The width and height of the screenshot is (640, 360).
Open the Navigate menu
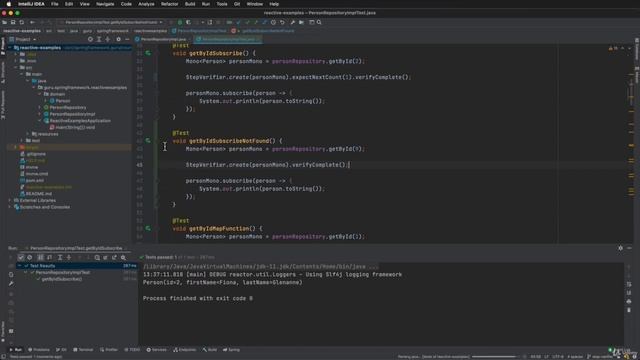pos(105,4)
